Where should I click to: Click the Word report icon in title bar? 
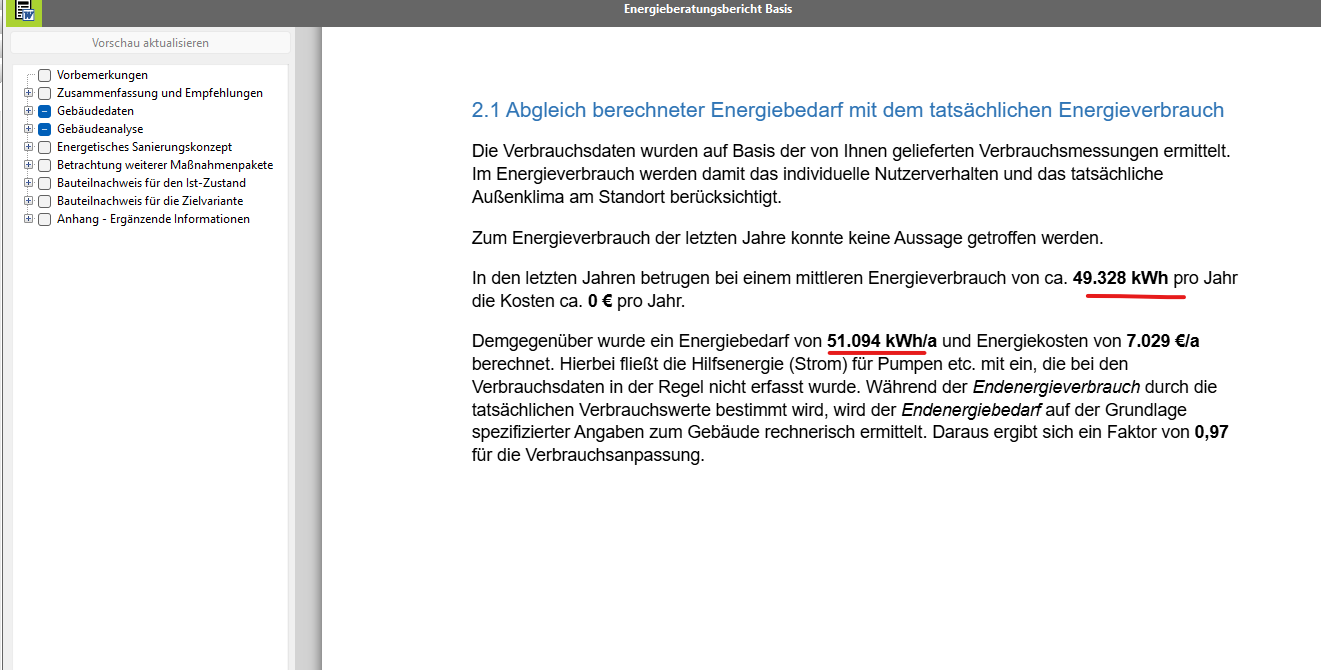[24, 11]
